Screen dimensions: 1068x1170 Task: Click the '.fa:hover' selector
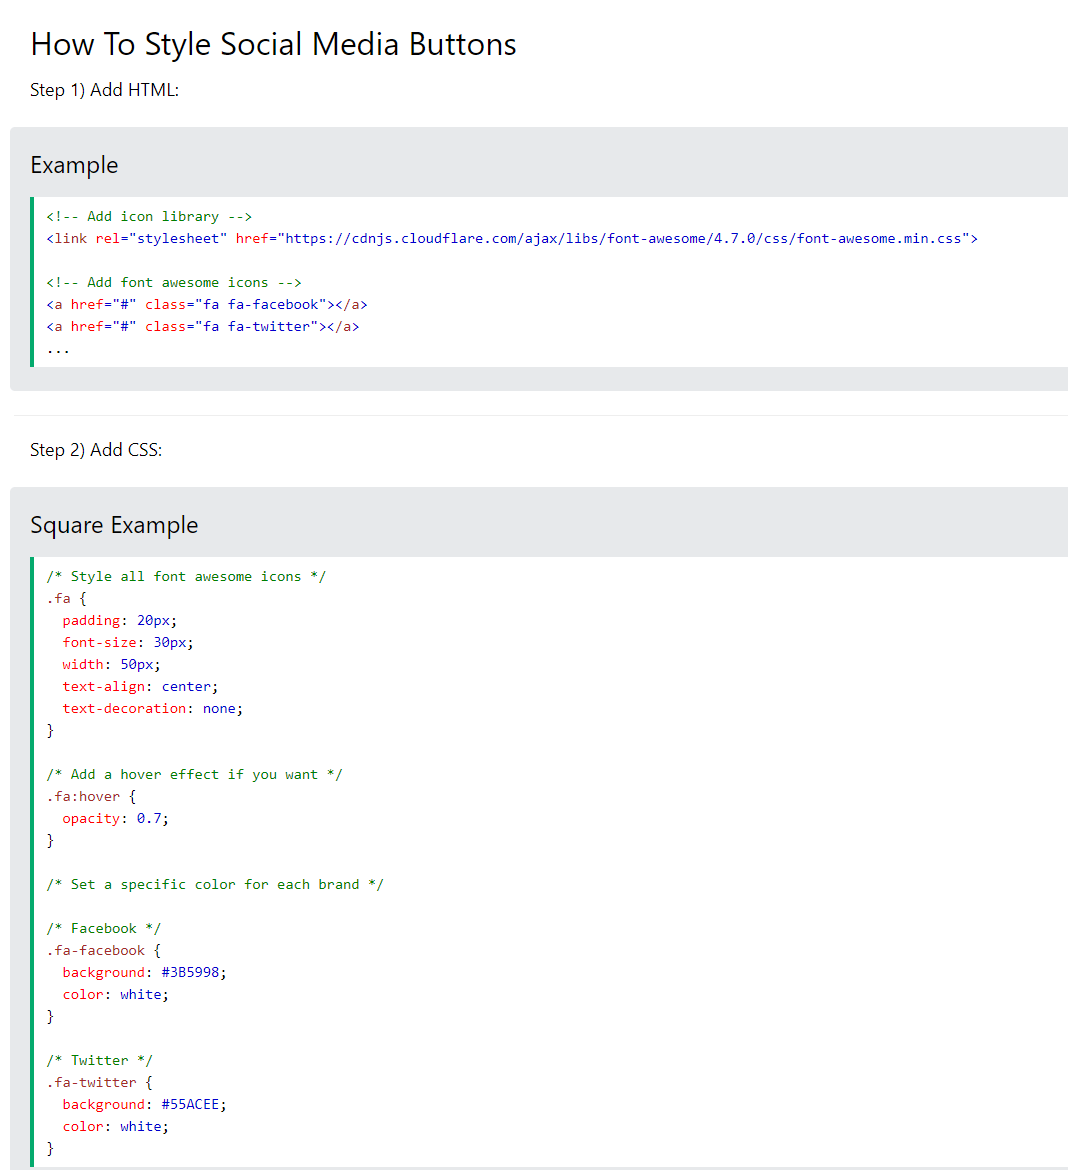click(x=84, y=797)
